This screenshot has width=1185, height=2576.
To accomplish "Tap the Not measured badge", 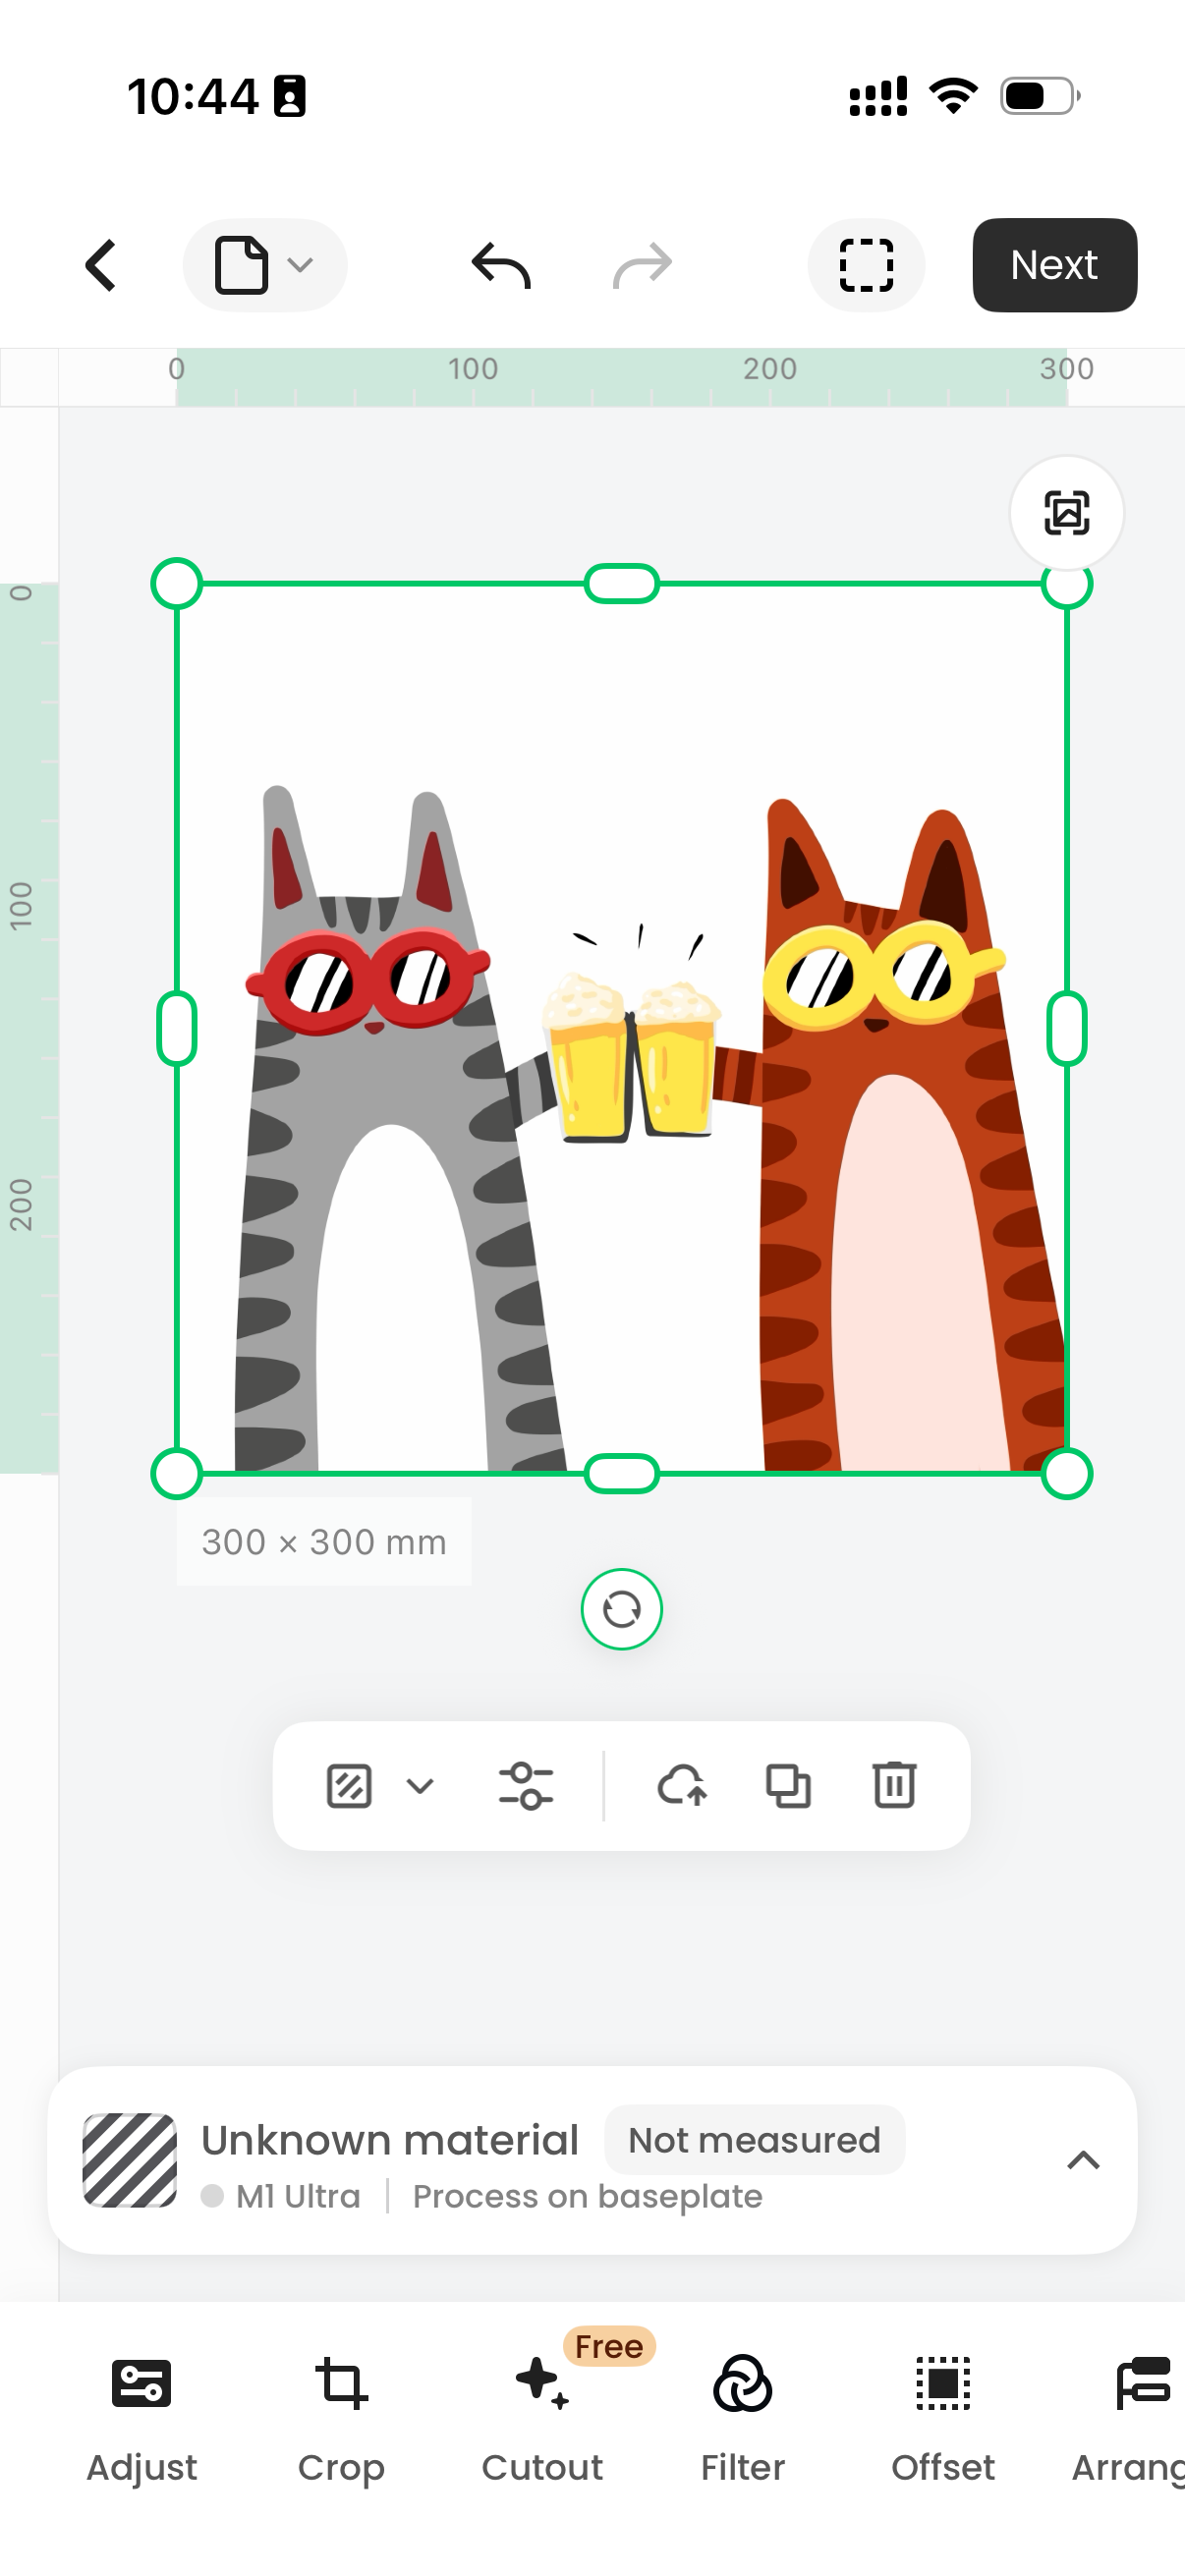I will pyautogui.click(x=754, y=2140).
